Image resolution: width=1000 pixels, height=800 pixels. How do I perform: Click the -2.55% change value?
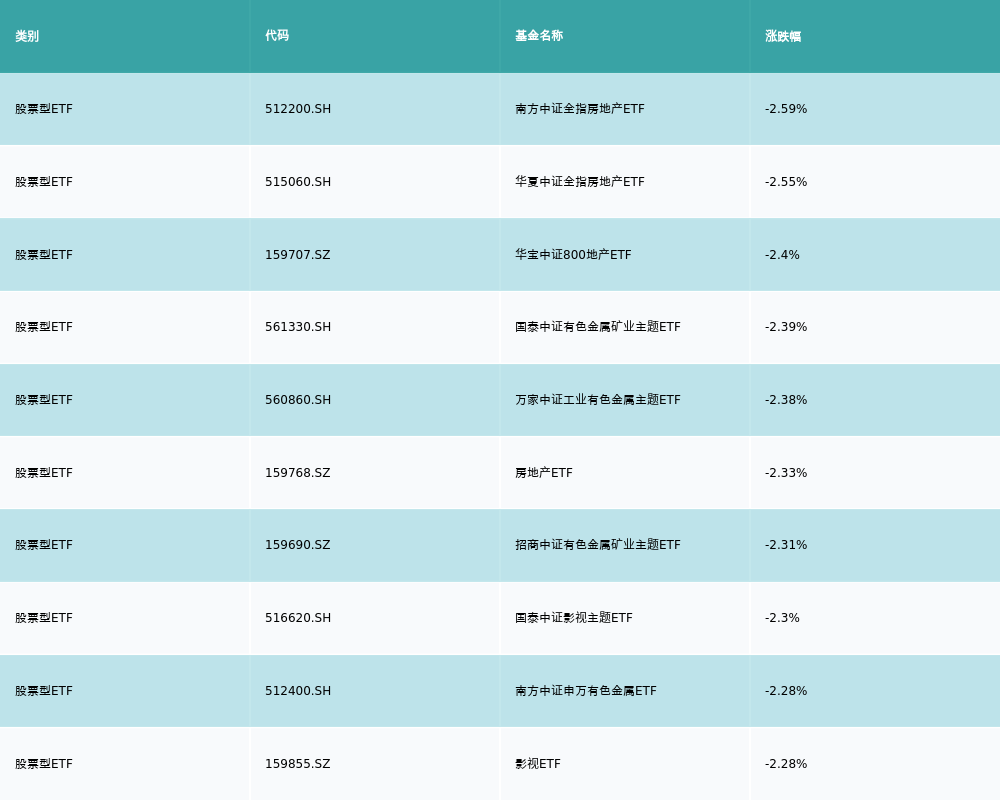point(786,182)
